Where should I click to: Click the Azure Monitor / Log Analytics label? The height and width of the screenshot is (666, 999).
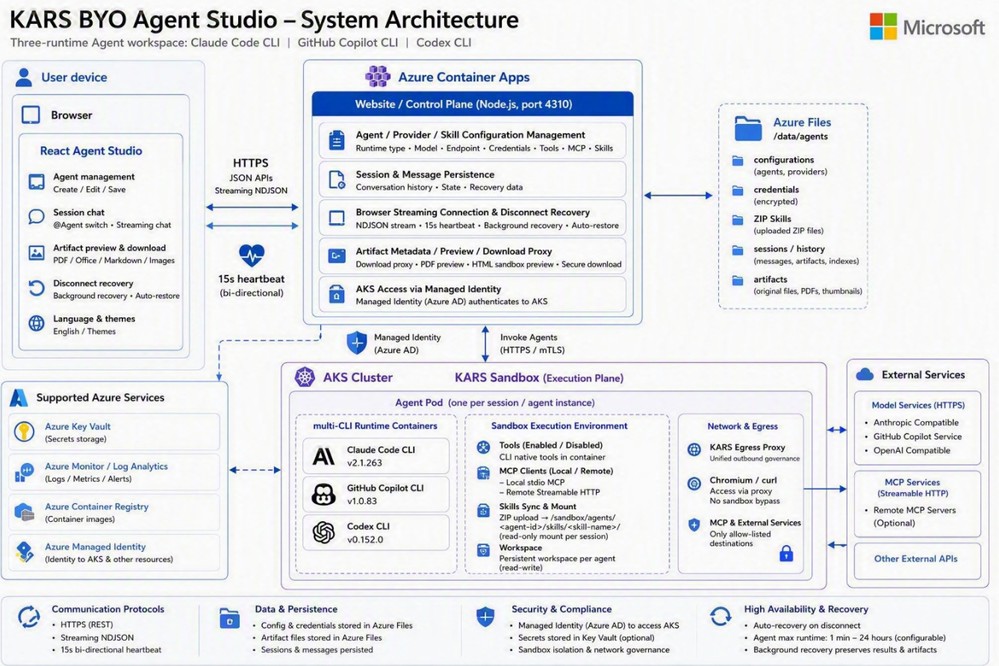(106, 467)
